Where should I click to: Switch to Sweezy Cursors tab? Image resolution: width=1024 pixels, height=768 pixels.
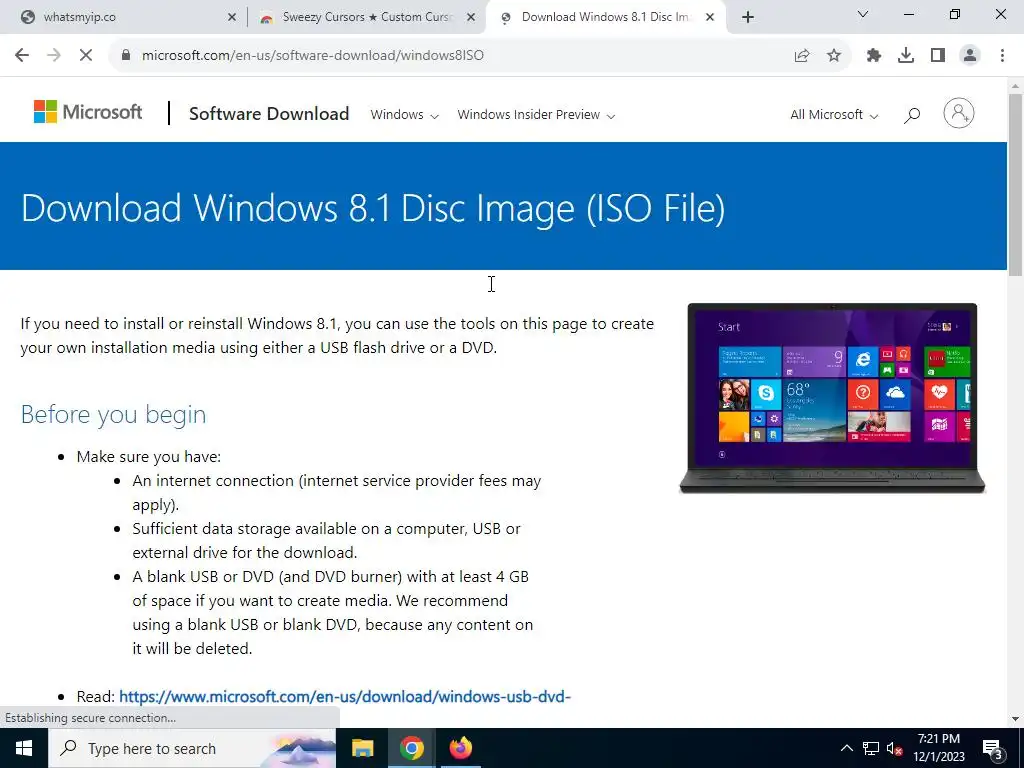click(x=366, y=17)
